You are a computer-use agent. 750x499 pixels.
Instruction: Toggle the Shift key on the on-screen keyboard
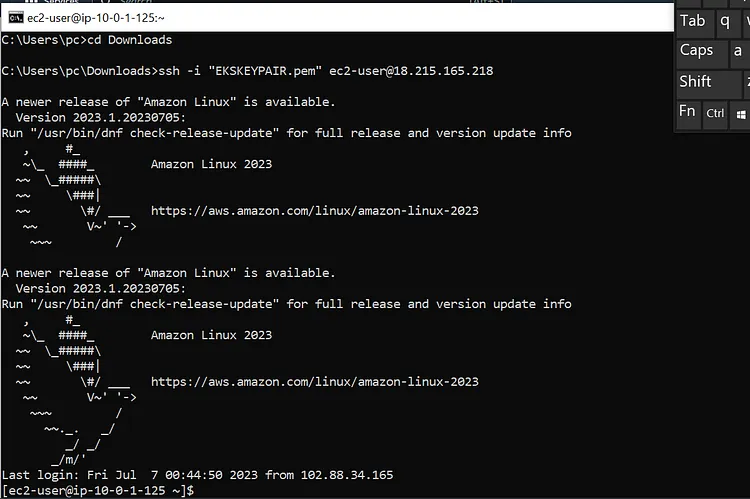[x=708, y=82]
